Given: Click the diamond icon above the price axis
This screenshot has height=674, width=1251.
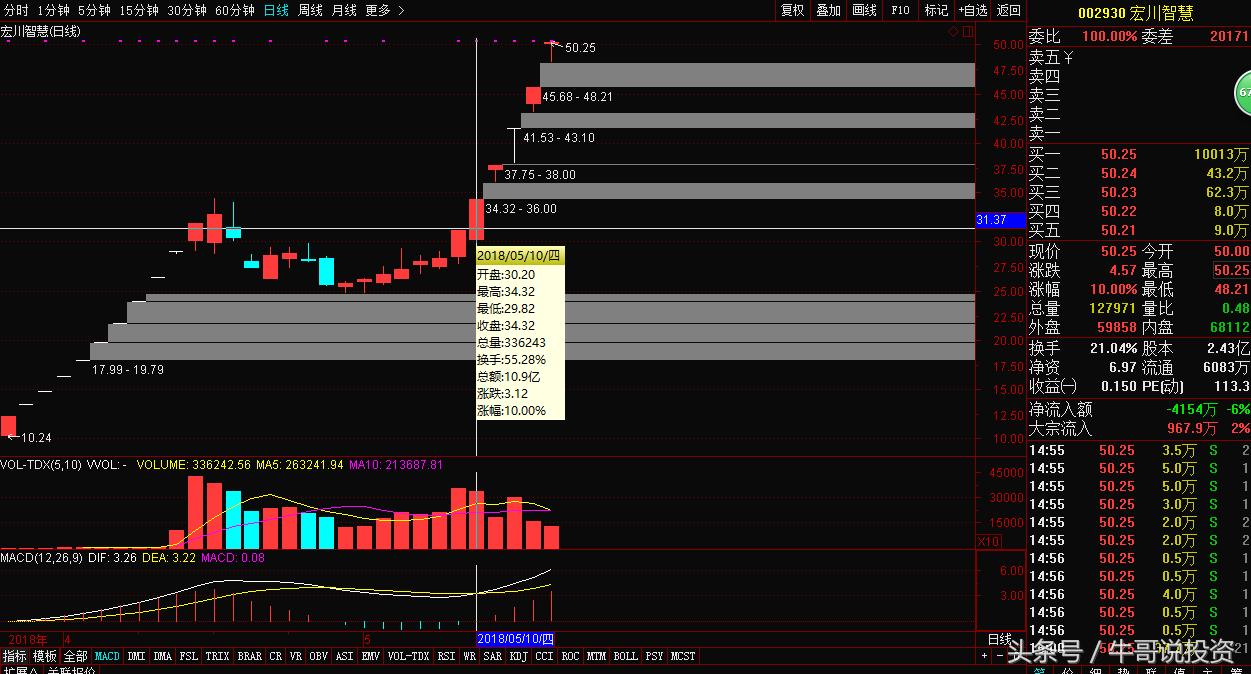Looking at the screenshot, I should [x=953, y=32].
